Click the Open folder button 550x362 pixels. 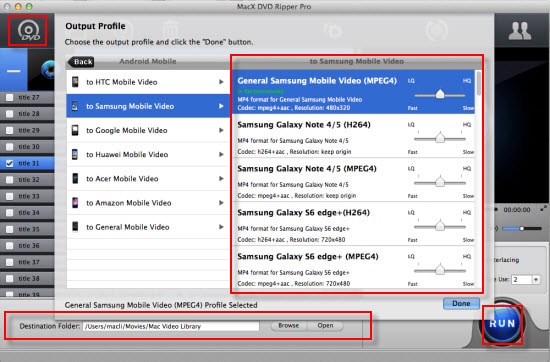325,326
